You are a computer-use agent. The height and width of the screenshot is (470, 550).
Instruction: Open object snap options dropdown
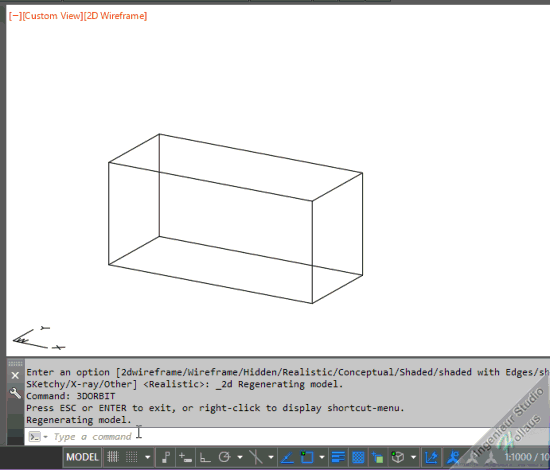coord(322,457)
